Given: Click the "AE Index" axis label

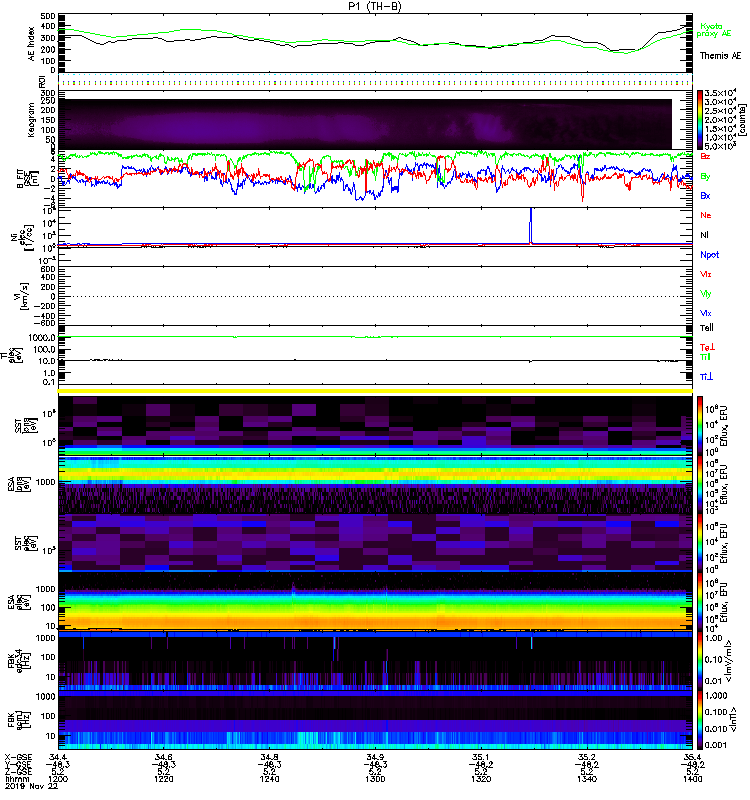Looking at the screenshot, I should click(31, 43).
